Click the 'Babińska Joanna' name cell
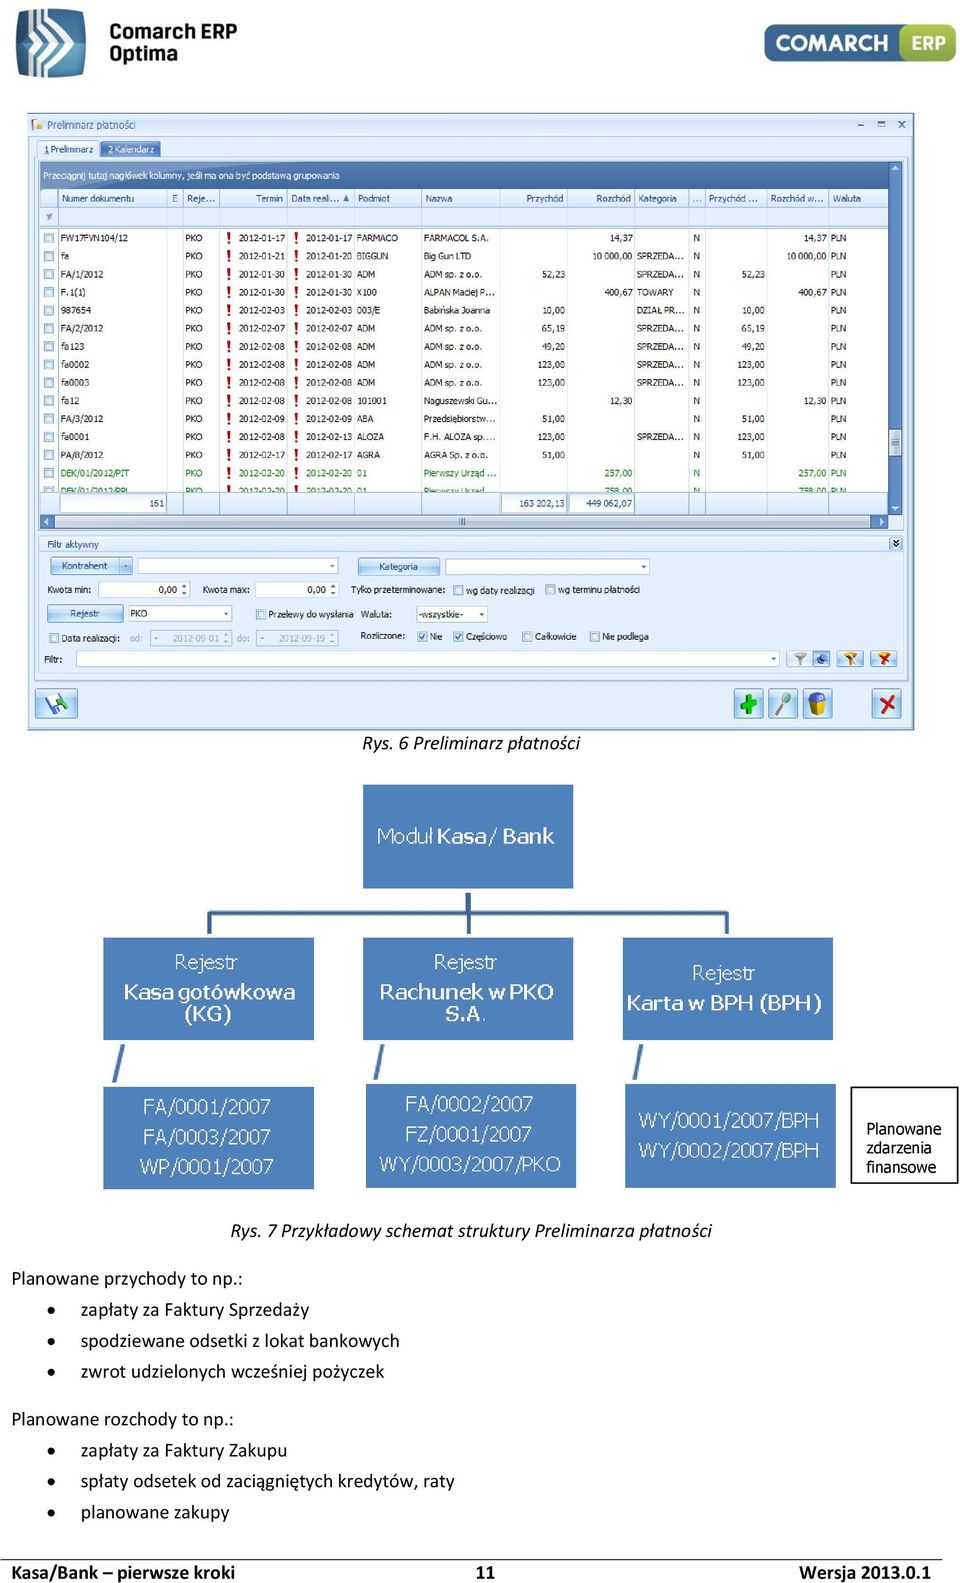Viewport: 960px width, 1583px height. click(x=459, y=310)
